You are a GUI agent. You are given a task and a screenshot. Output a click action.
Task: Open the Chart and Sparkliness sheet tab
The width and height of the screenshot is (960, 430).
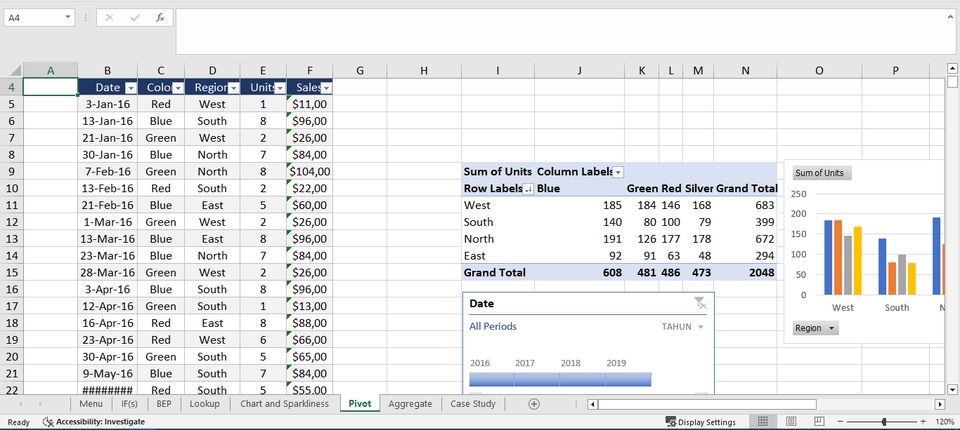(285, 404)
